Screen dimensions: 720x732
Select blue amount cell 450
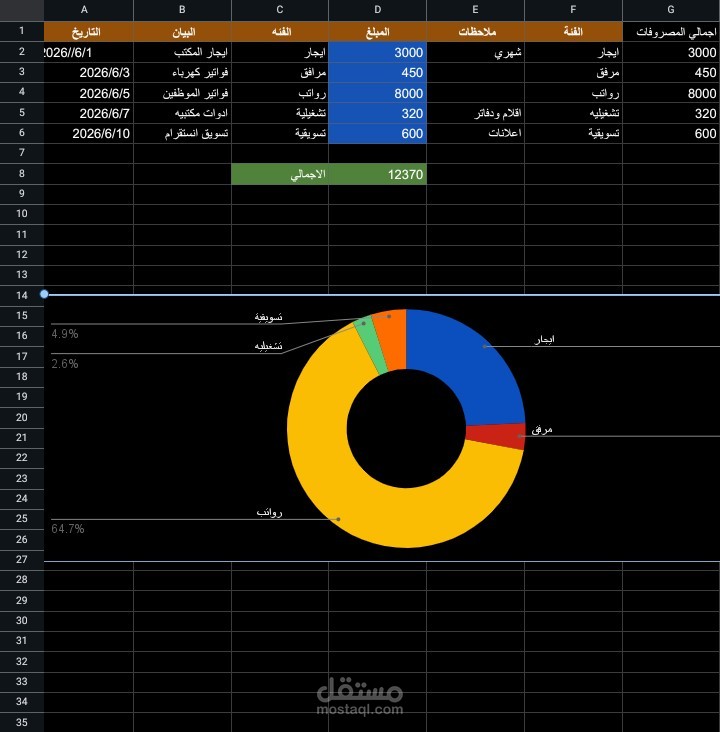click(x=377, y=73)
